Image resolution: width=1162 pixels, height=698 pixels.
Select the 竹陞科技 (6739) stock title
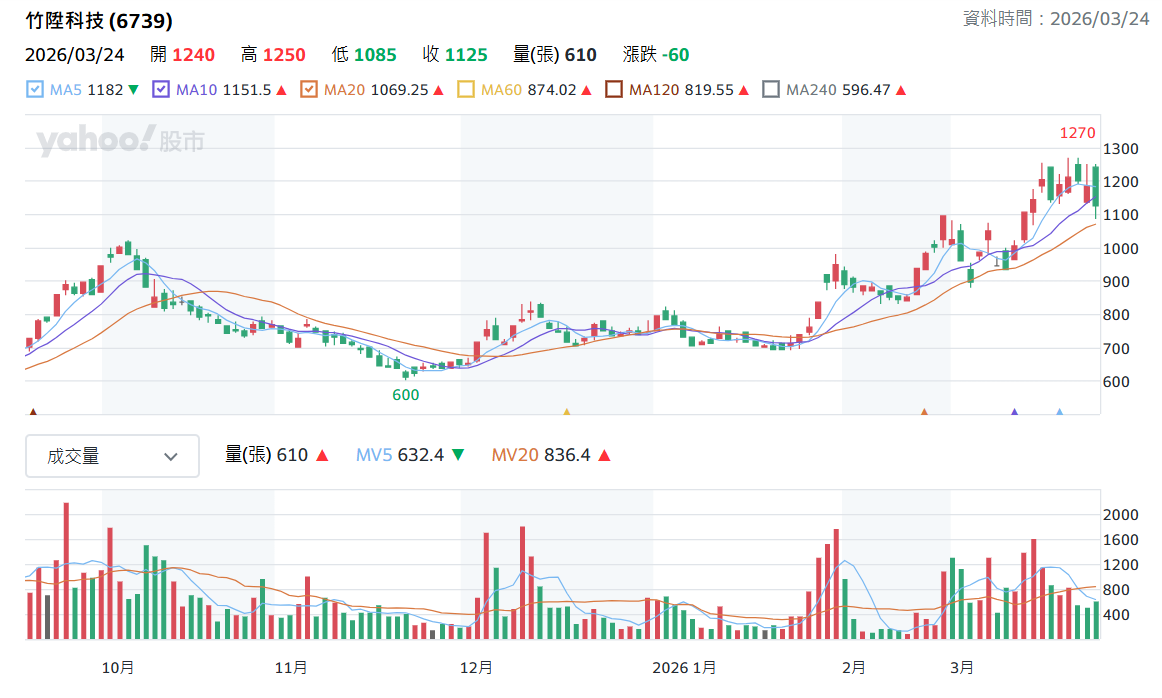click(99, 20)
